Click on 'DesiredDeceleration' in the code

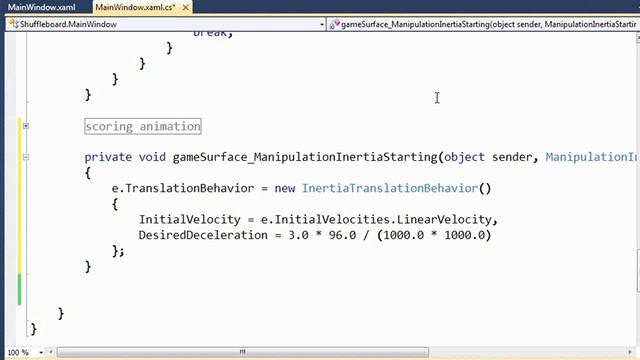[203, 235]
